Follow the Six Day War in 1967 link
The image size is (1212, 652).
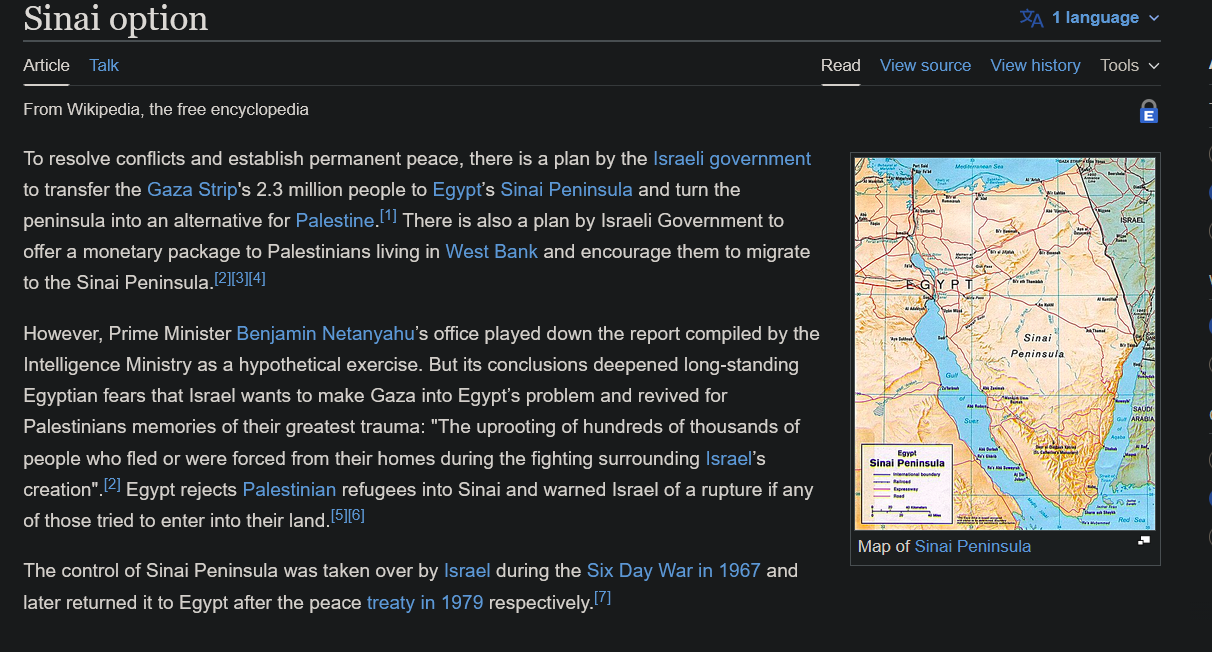tap(674, 570)
